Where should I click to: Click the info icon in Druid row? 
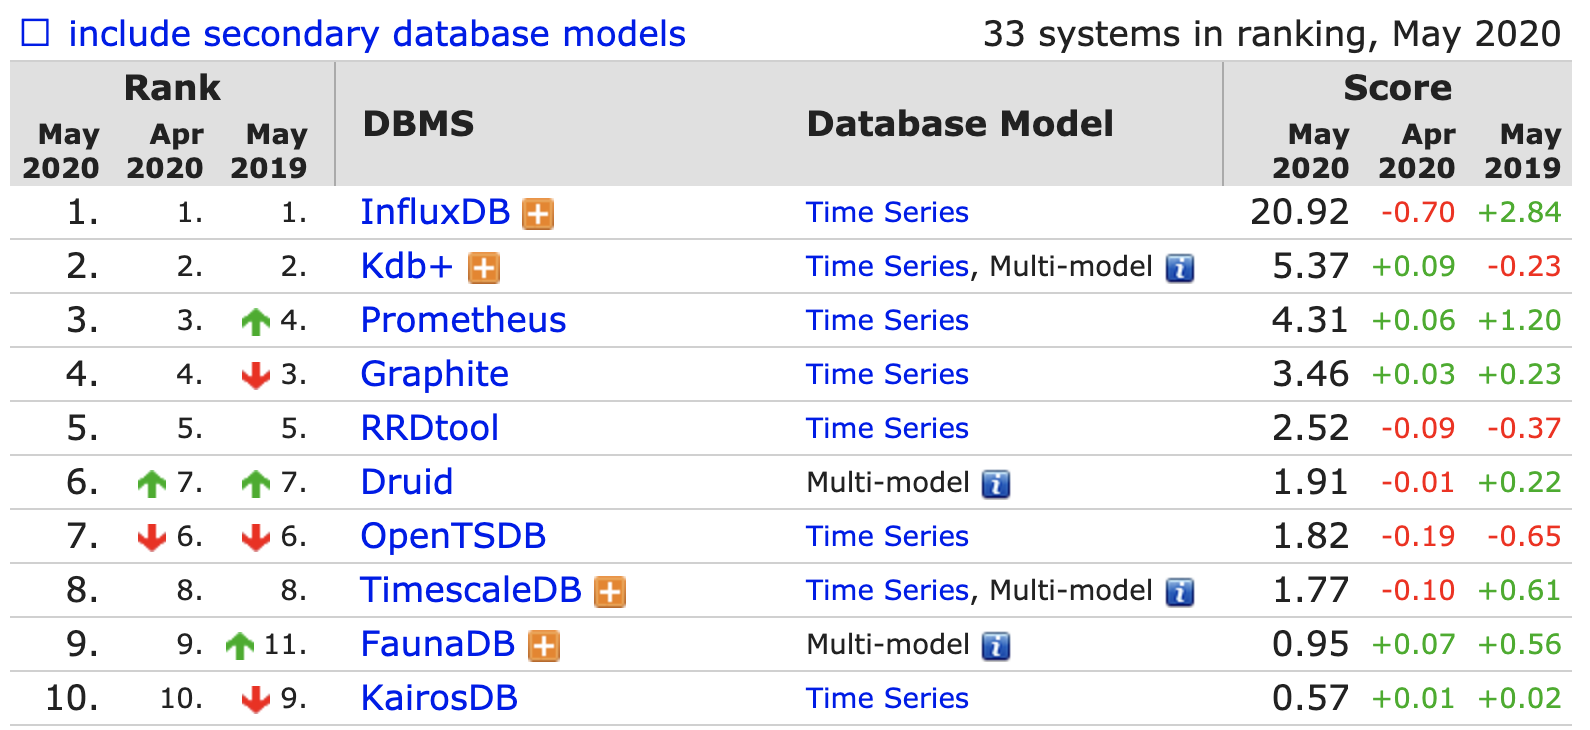click(996, 484)
